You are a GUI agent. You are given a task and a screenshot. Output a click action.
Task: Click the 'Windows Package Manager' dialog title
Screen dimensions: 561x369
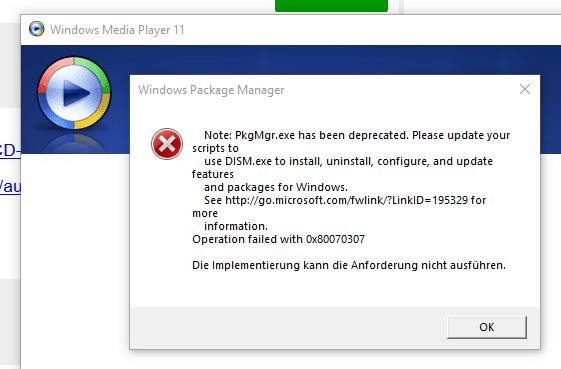pos(211,90)
